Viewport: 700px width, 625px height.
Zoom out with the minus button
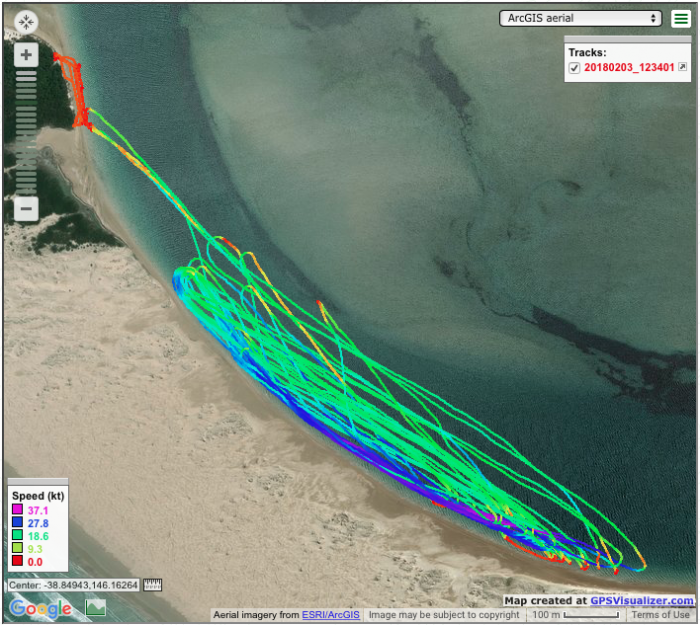26,210
